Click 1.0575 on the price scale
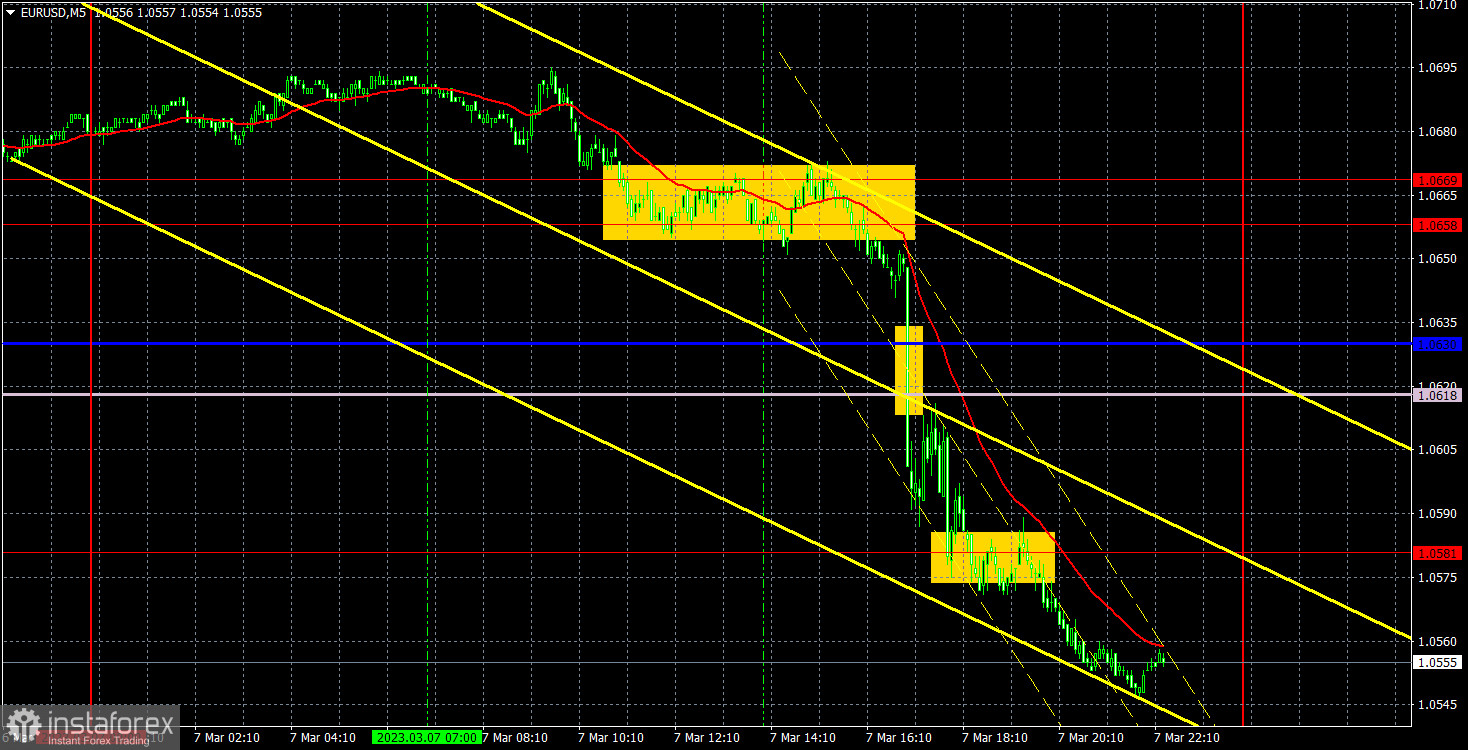 coord(1438,577)
